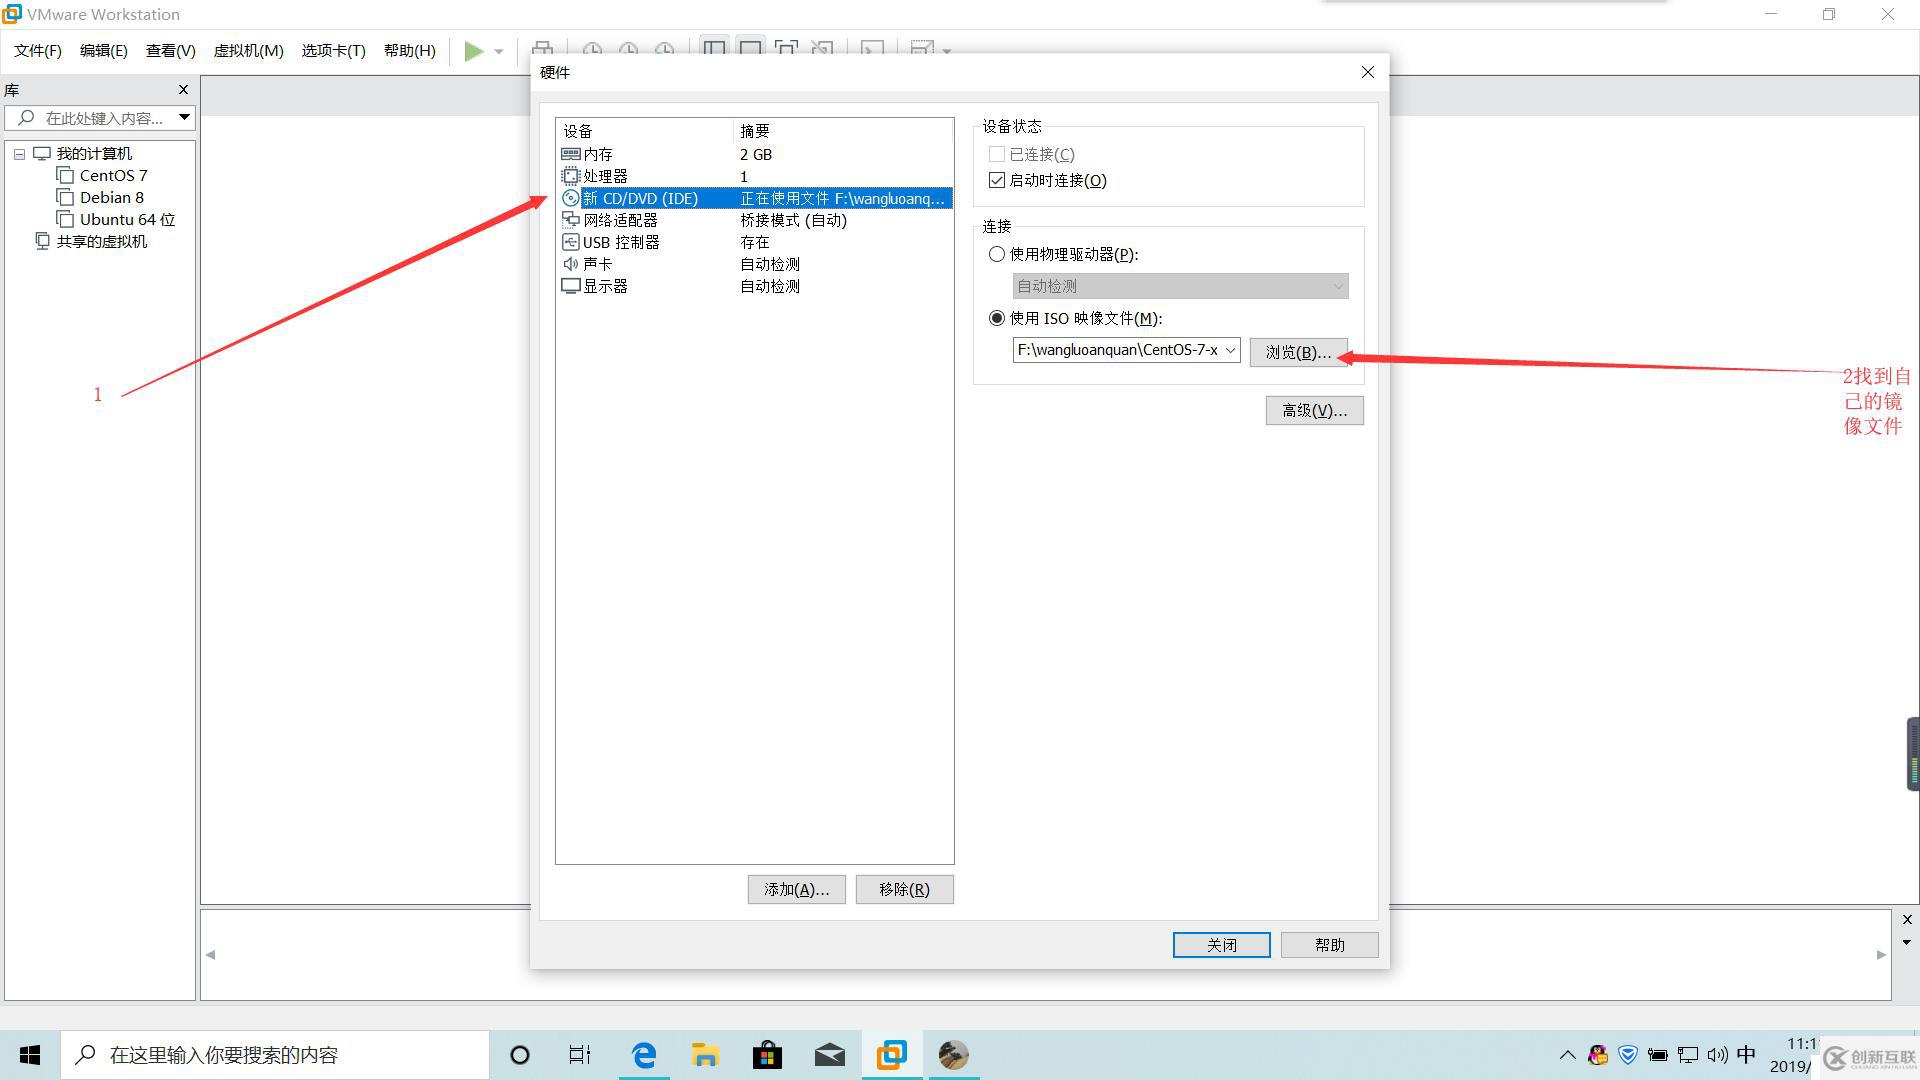
Task: Select the Debian 8 virtual machine
Action: (x=112, y=198)
